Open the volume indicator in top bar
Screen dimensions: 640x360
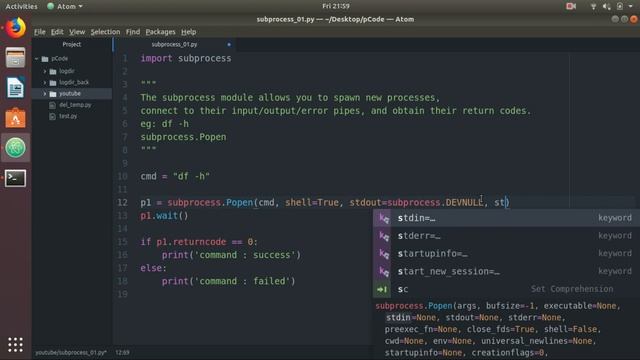pyautogui.click(x=607, y=6)
